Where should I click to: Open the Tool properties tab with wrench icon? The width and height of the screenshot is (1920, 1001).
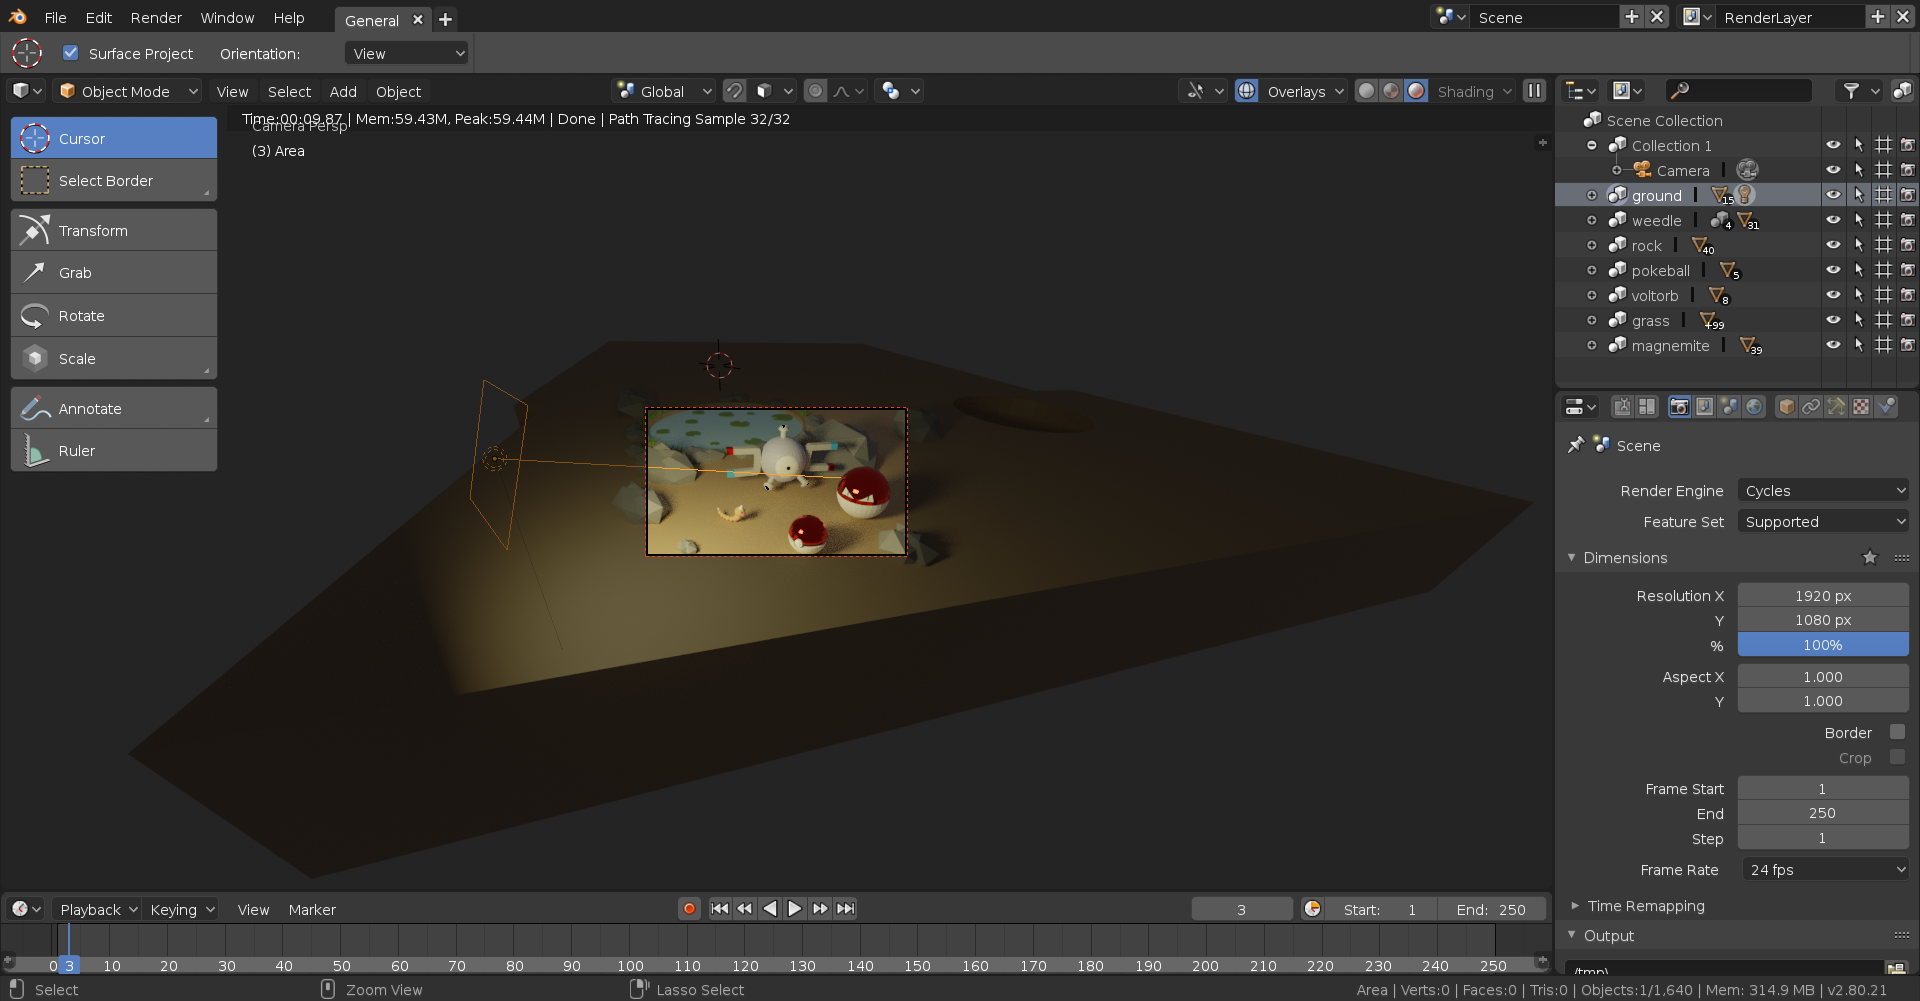click(x=1622, y=407)
